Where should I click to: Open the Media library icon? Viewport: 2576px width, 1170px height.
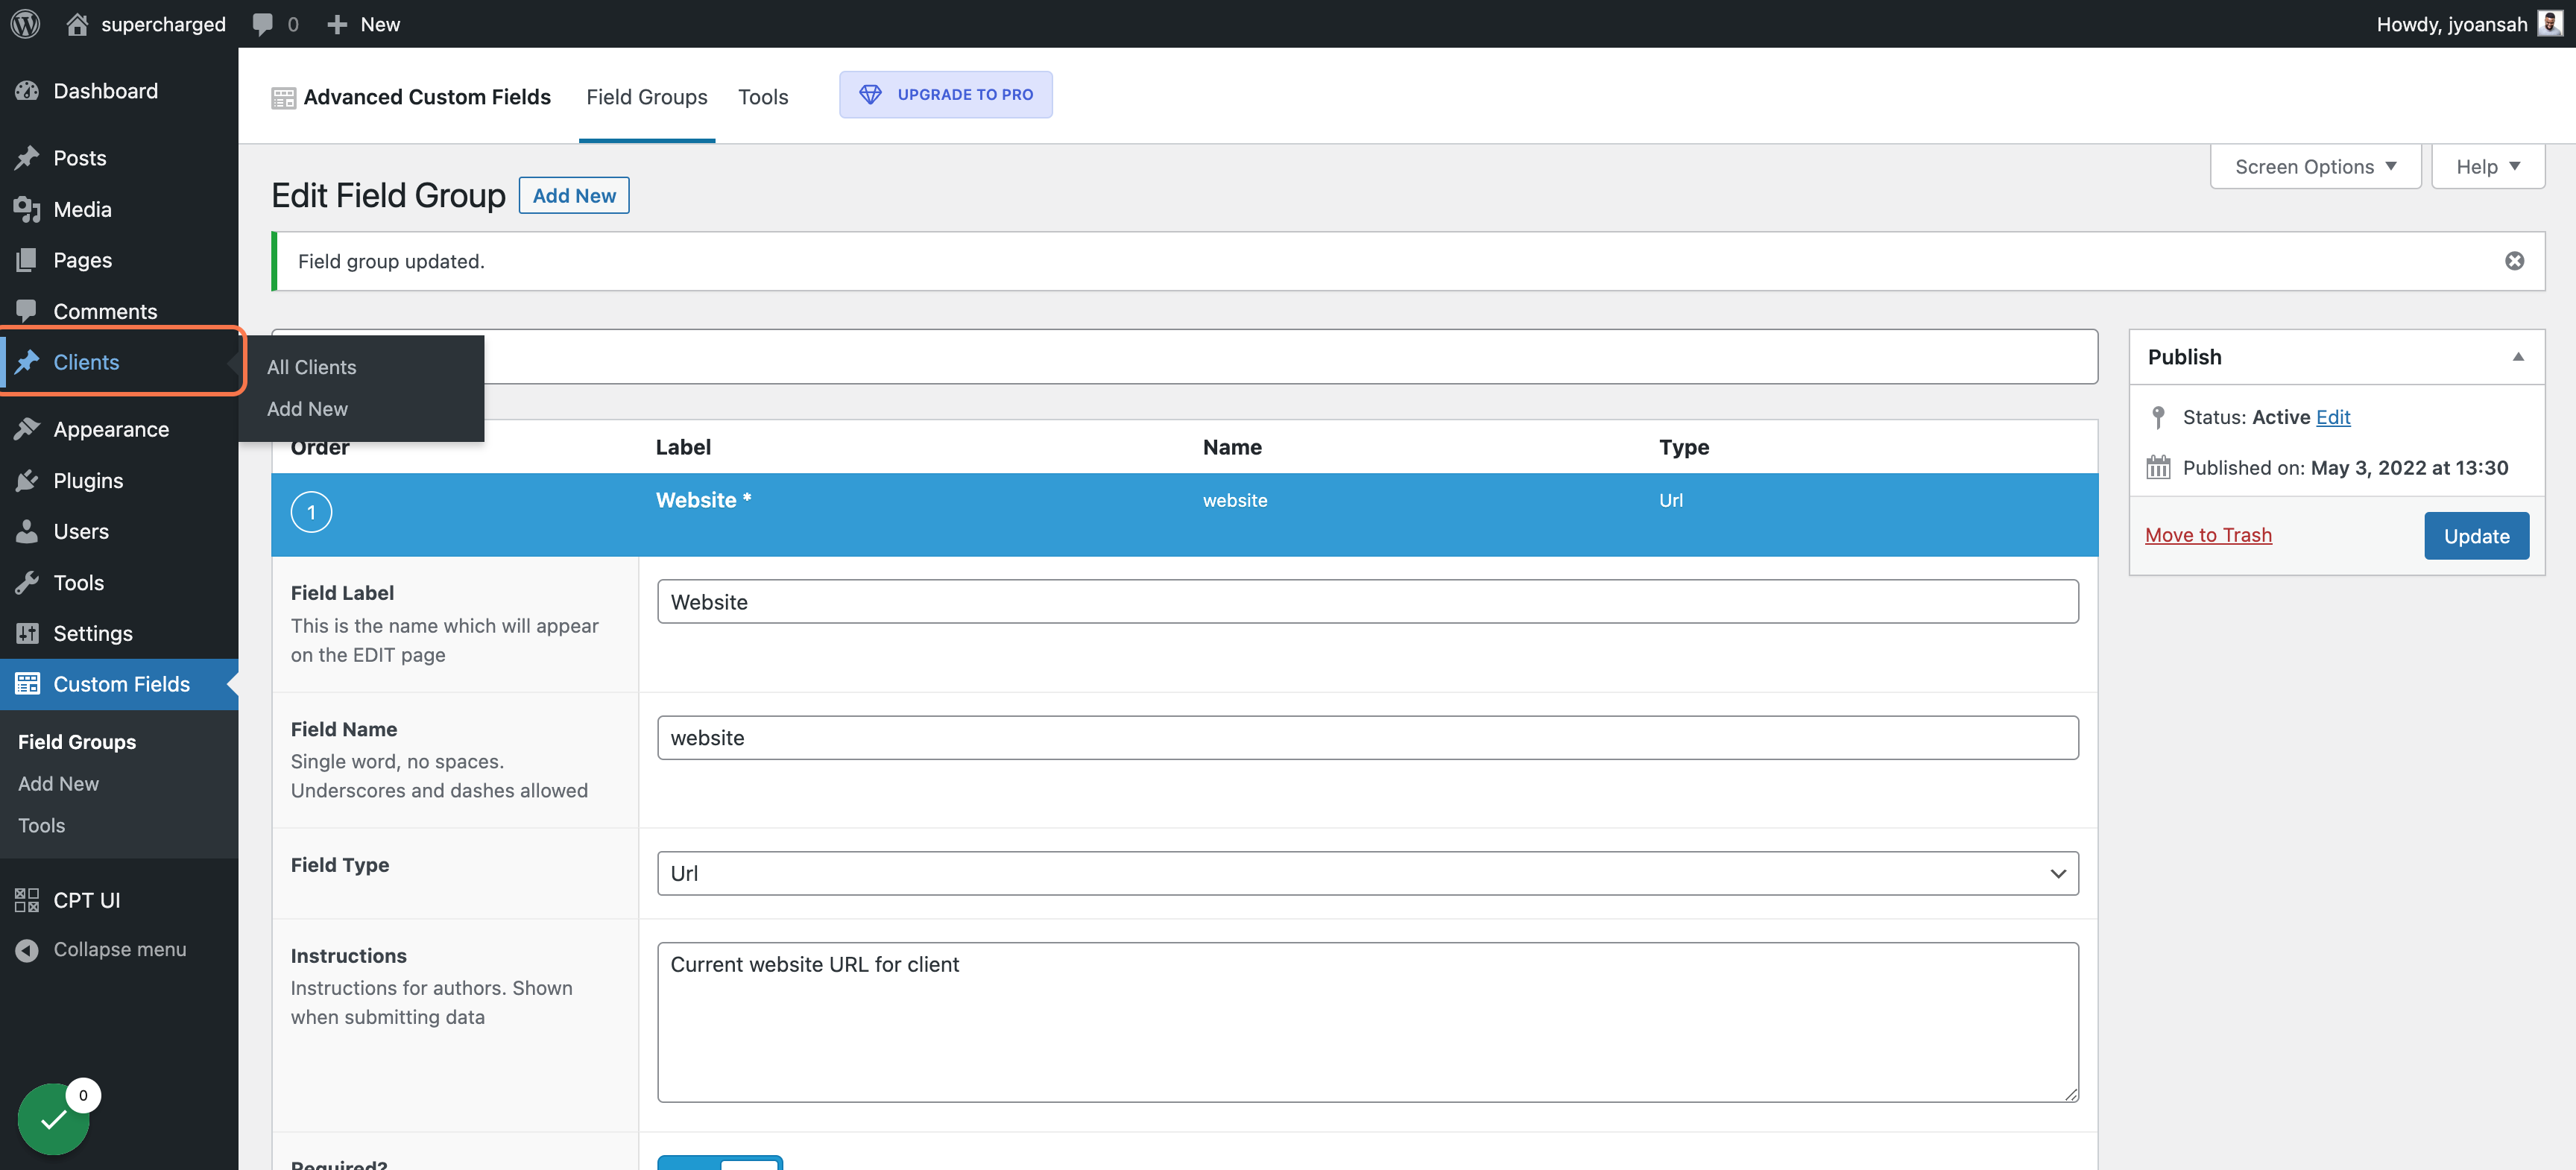[27, 209]
